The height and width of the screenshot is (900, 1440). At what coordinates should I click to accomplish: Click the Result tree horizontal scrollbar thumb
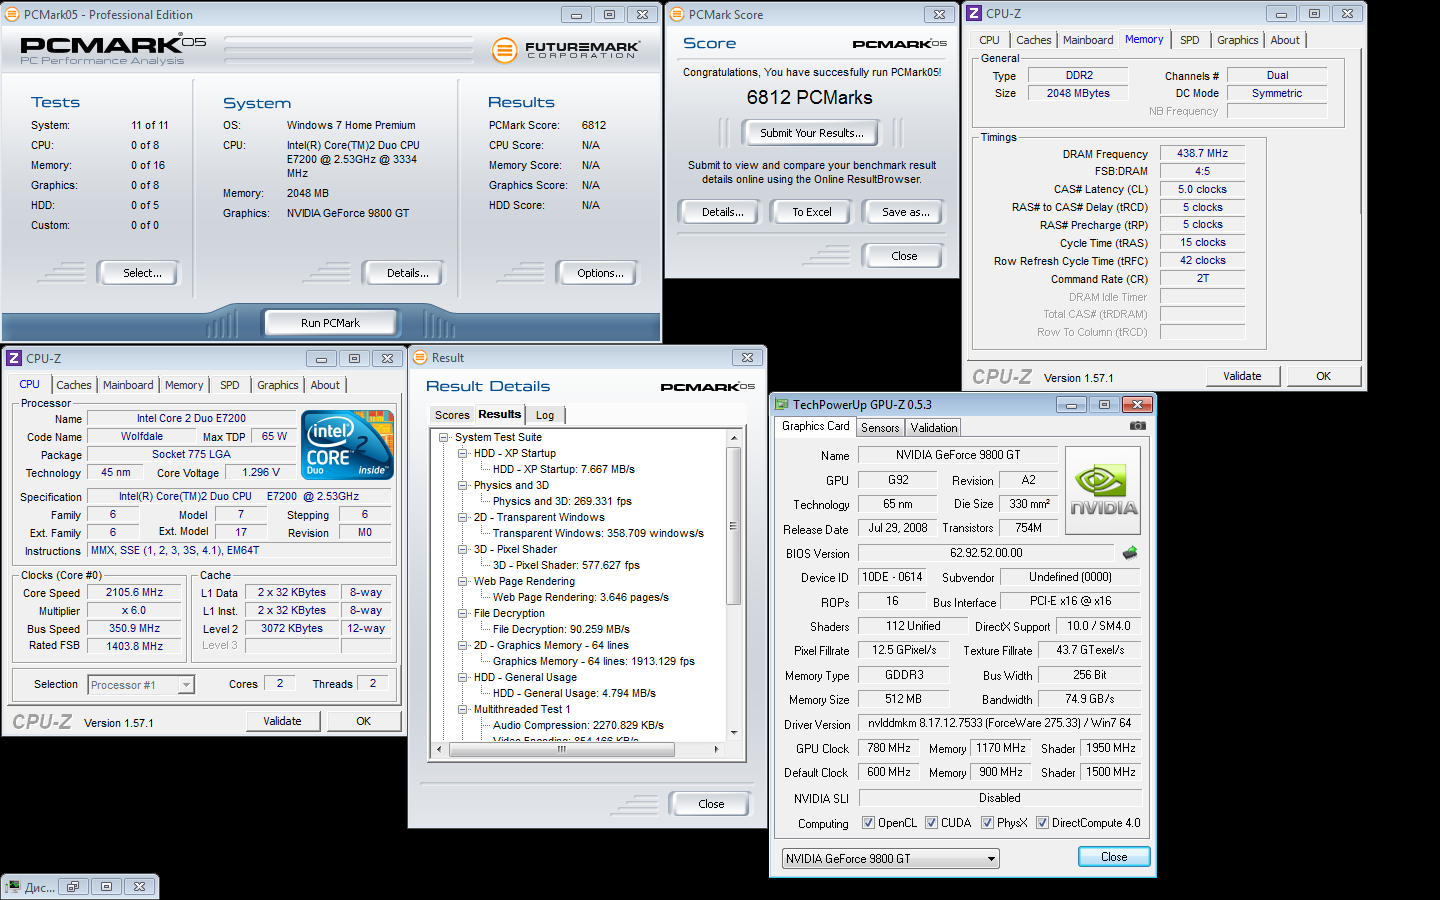[562, 748]
